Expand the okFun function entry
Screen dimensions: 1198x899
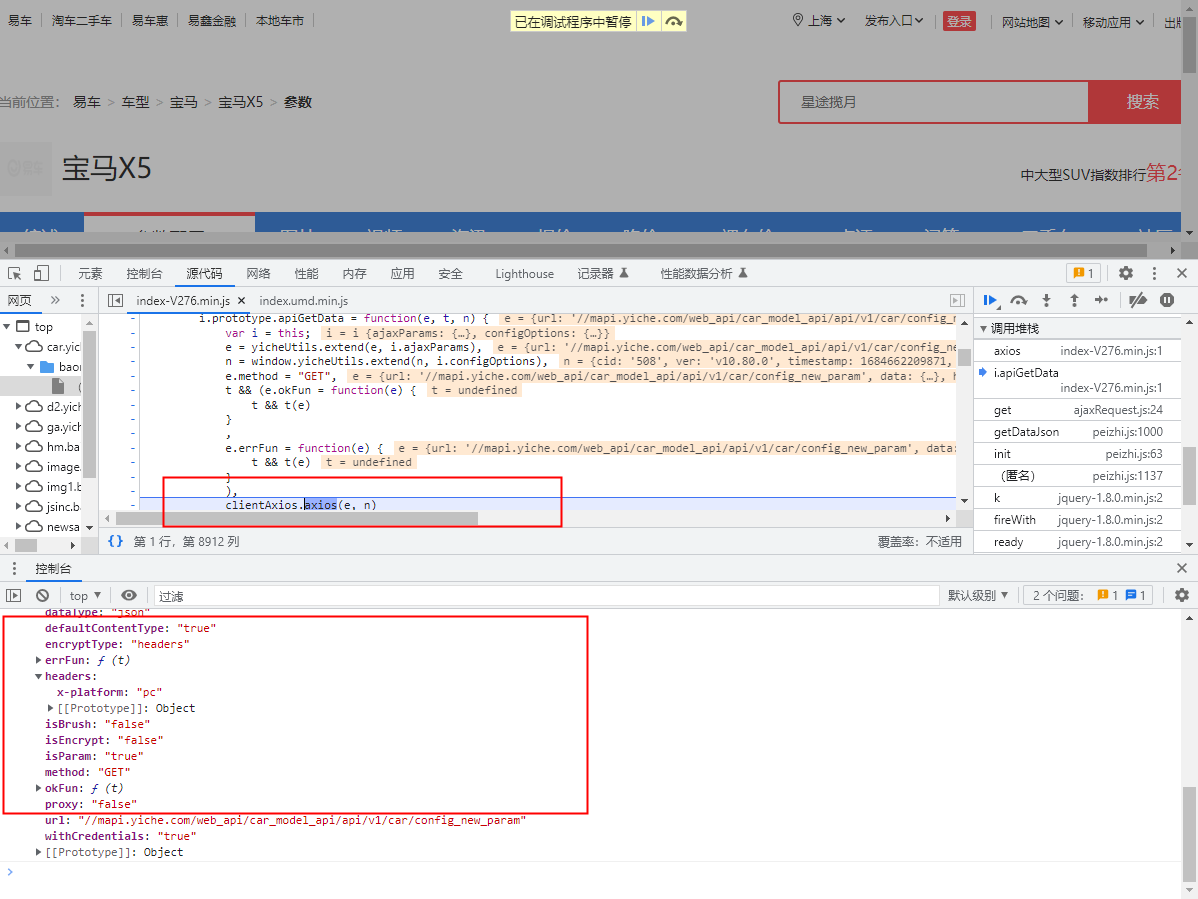38,788
